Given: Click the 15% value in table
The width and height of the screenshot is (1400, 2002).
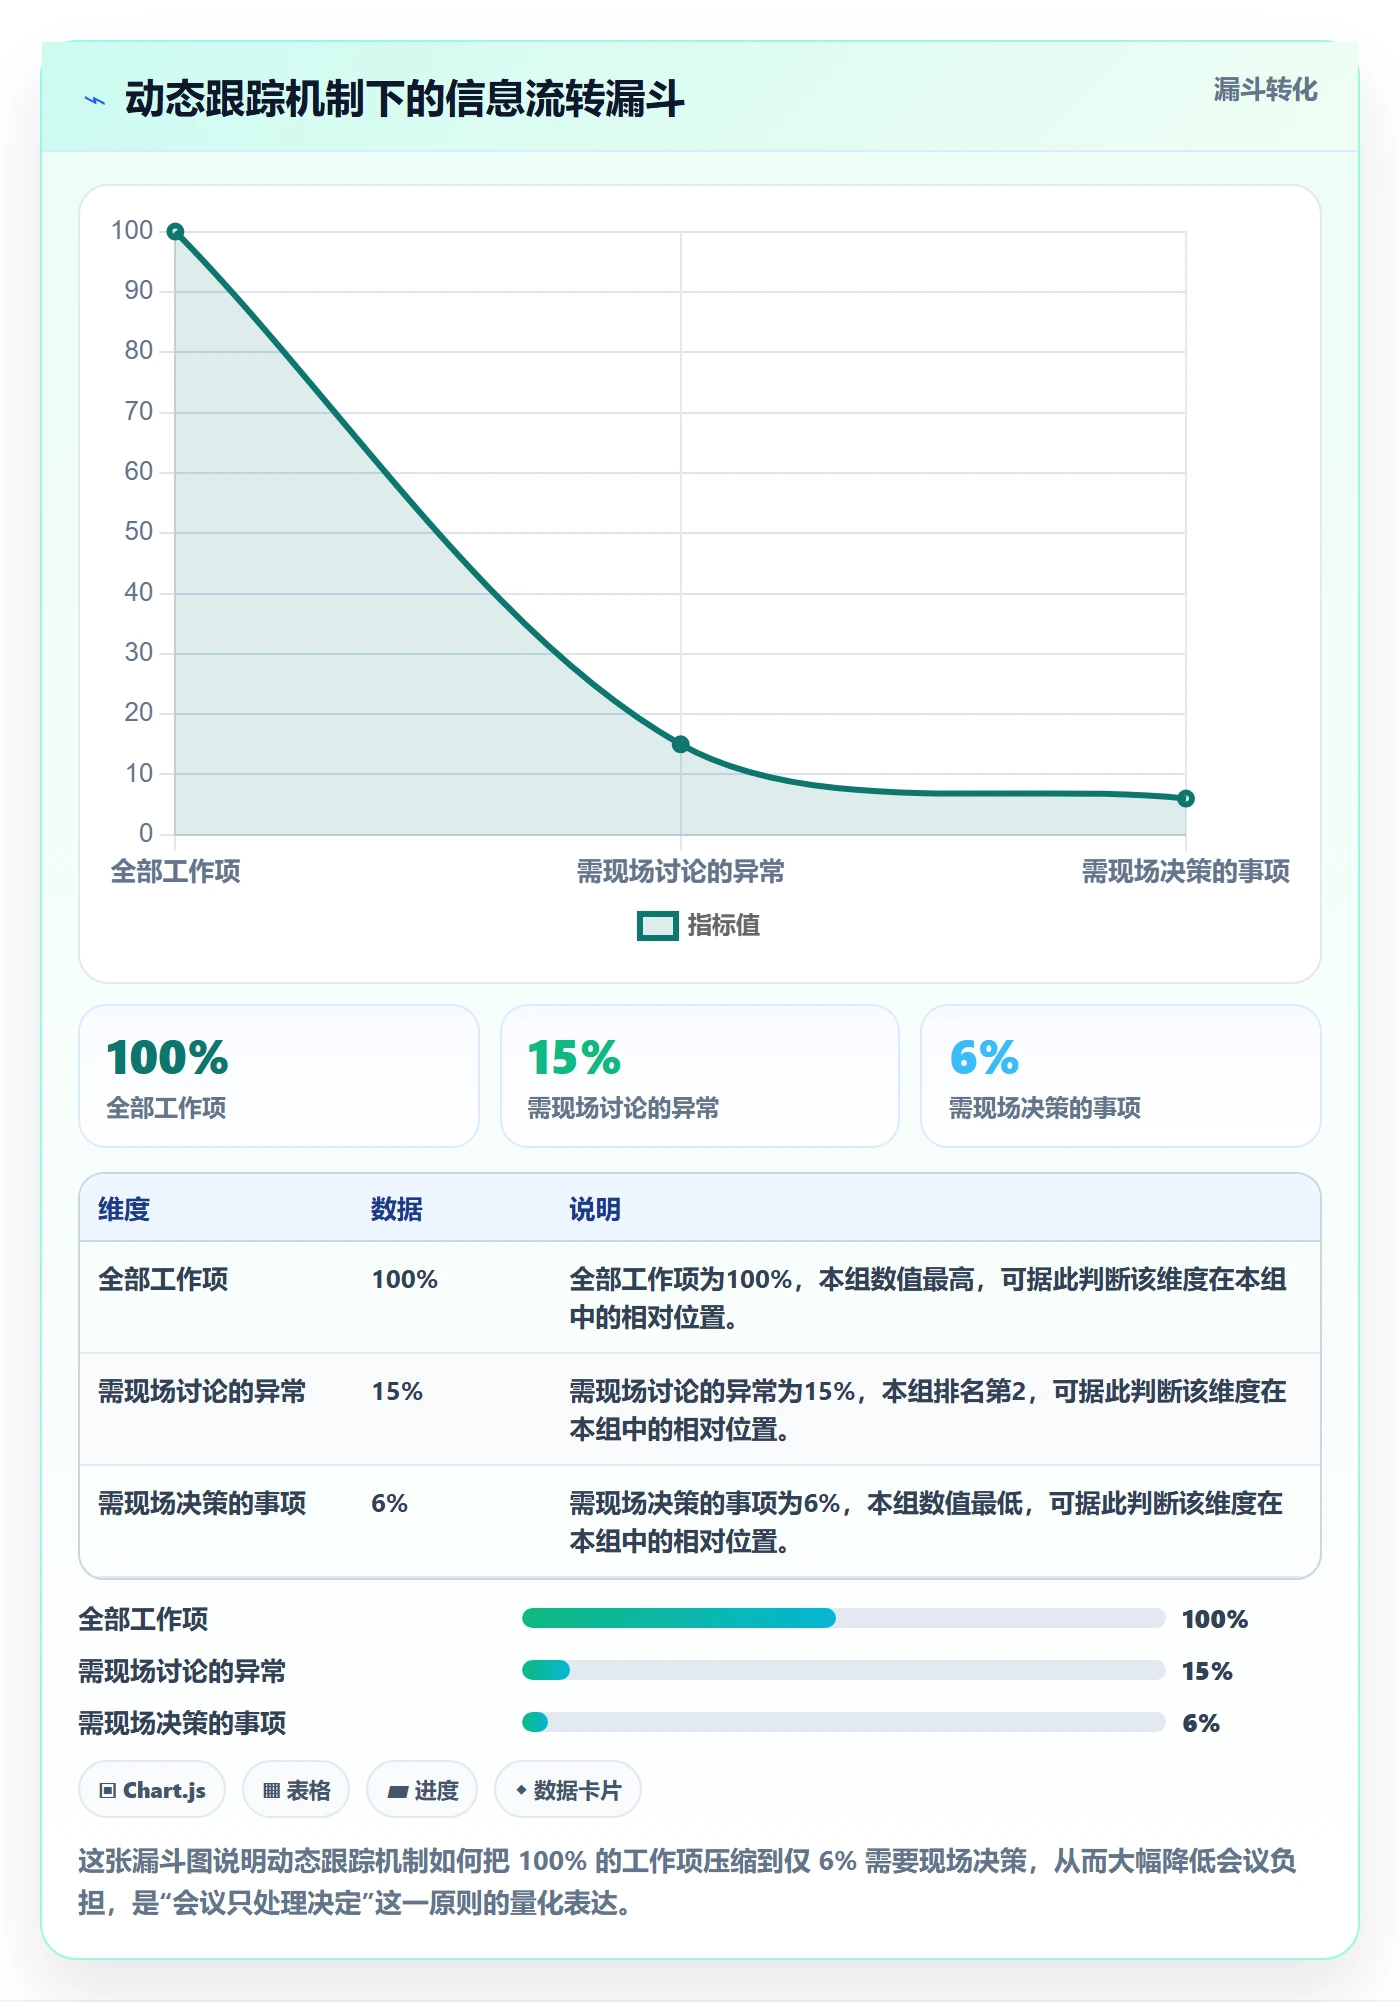Looking at the screenshot, I should click(397, 1391).
